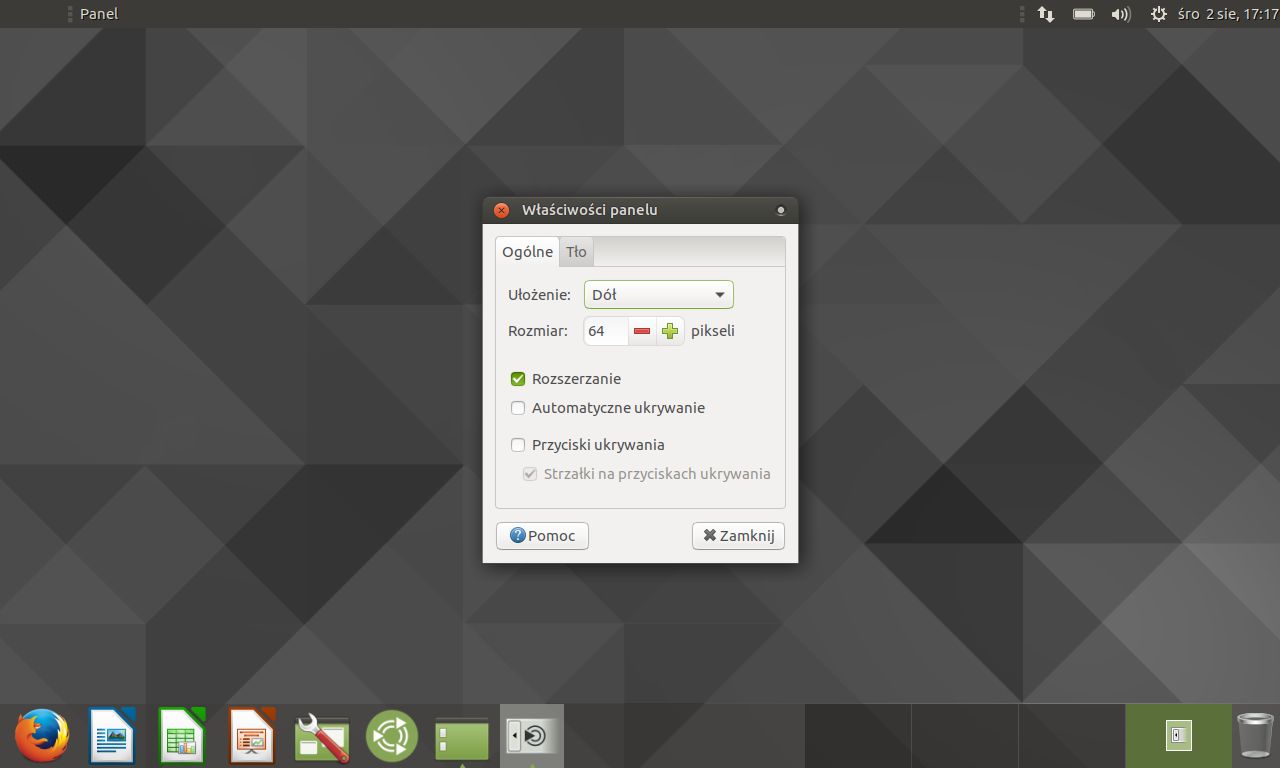Click the green plus to increase size
This screenshot has width=1280, height=768.
(x=670, y=331)
